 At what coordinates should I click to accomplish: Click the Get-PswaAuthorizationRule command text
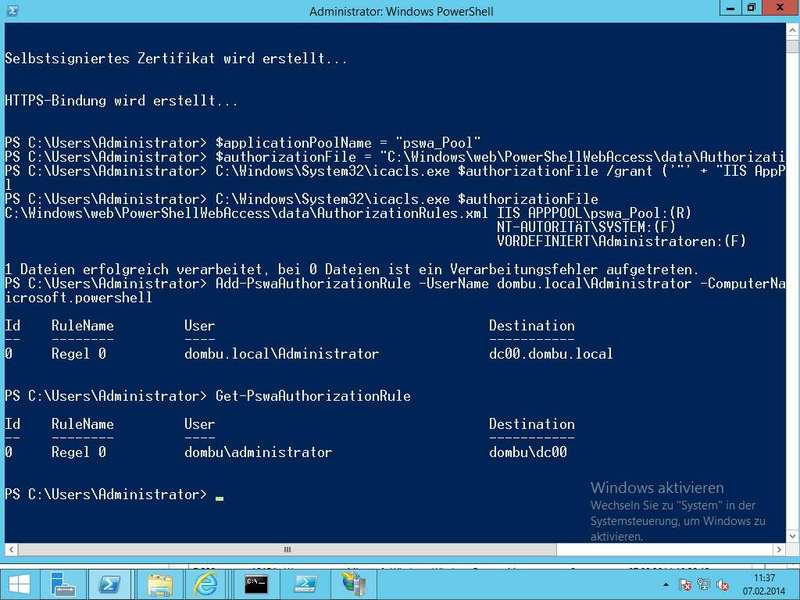click(x=313, y=396)
